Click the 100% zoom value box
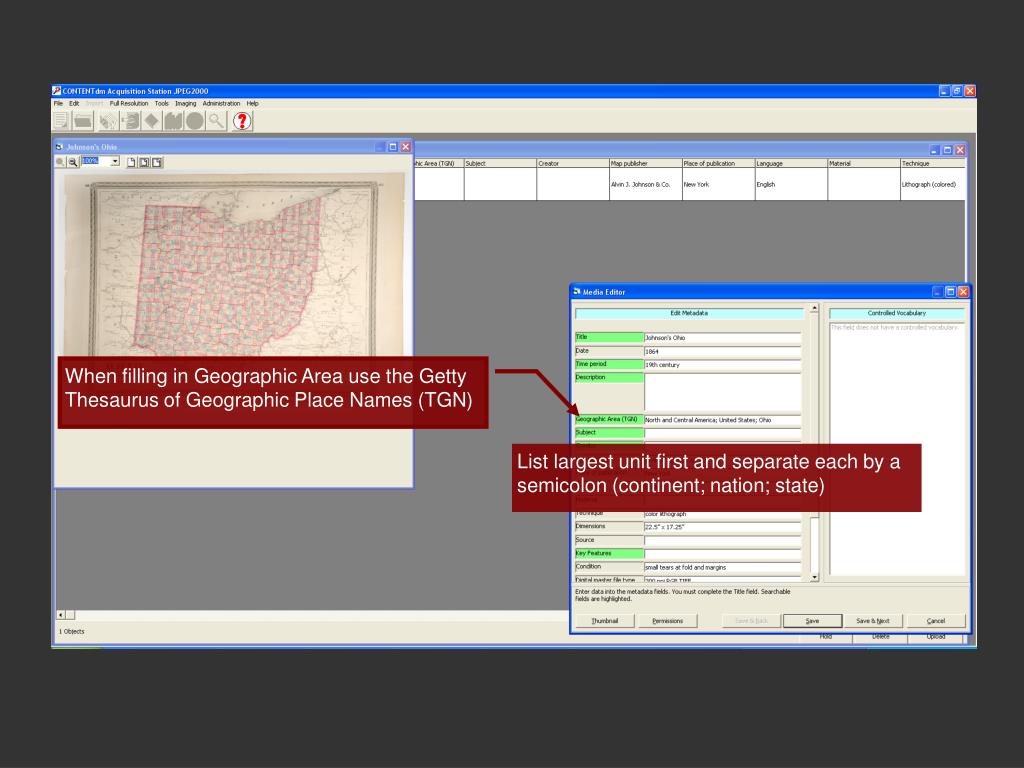 pyautogui.click(x=95, y=161)
